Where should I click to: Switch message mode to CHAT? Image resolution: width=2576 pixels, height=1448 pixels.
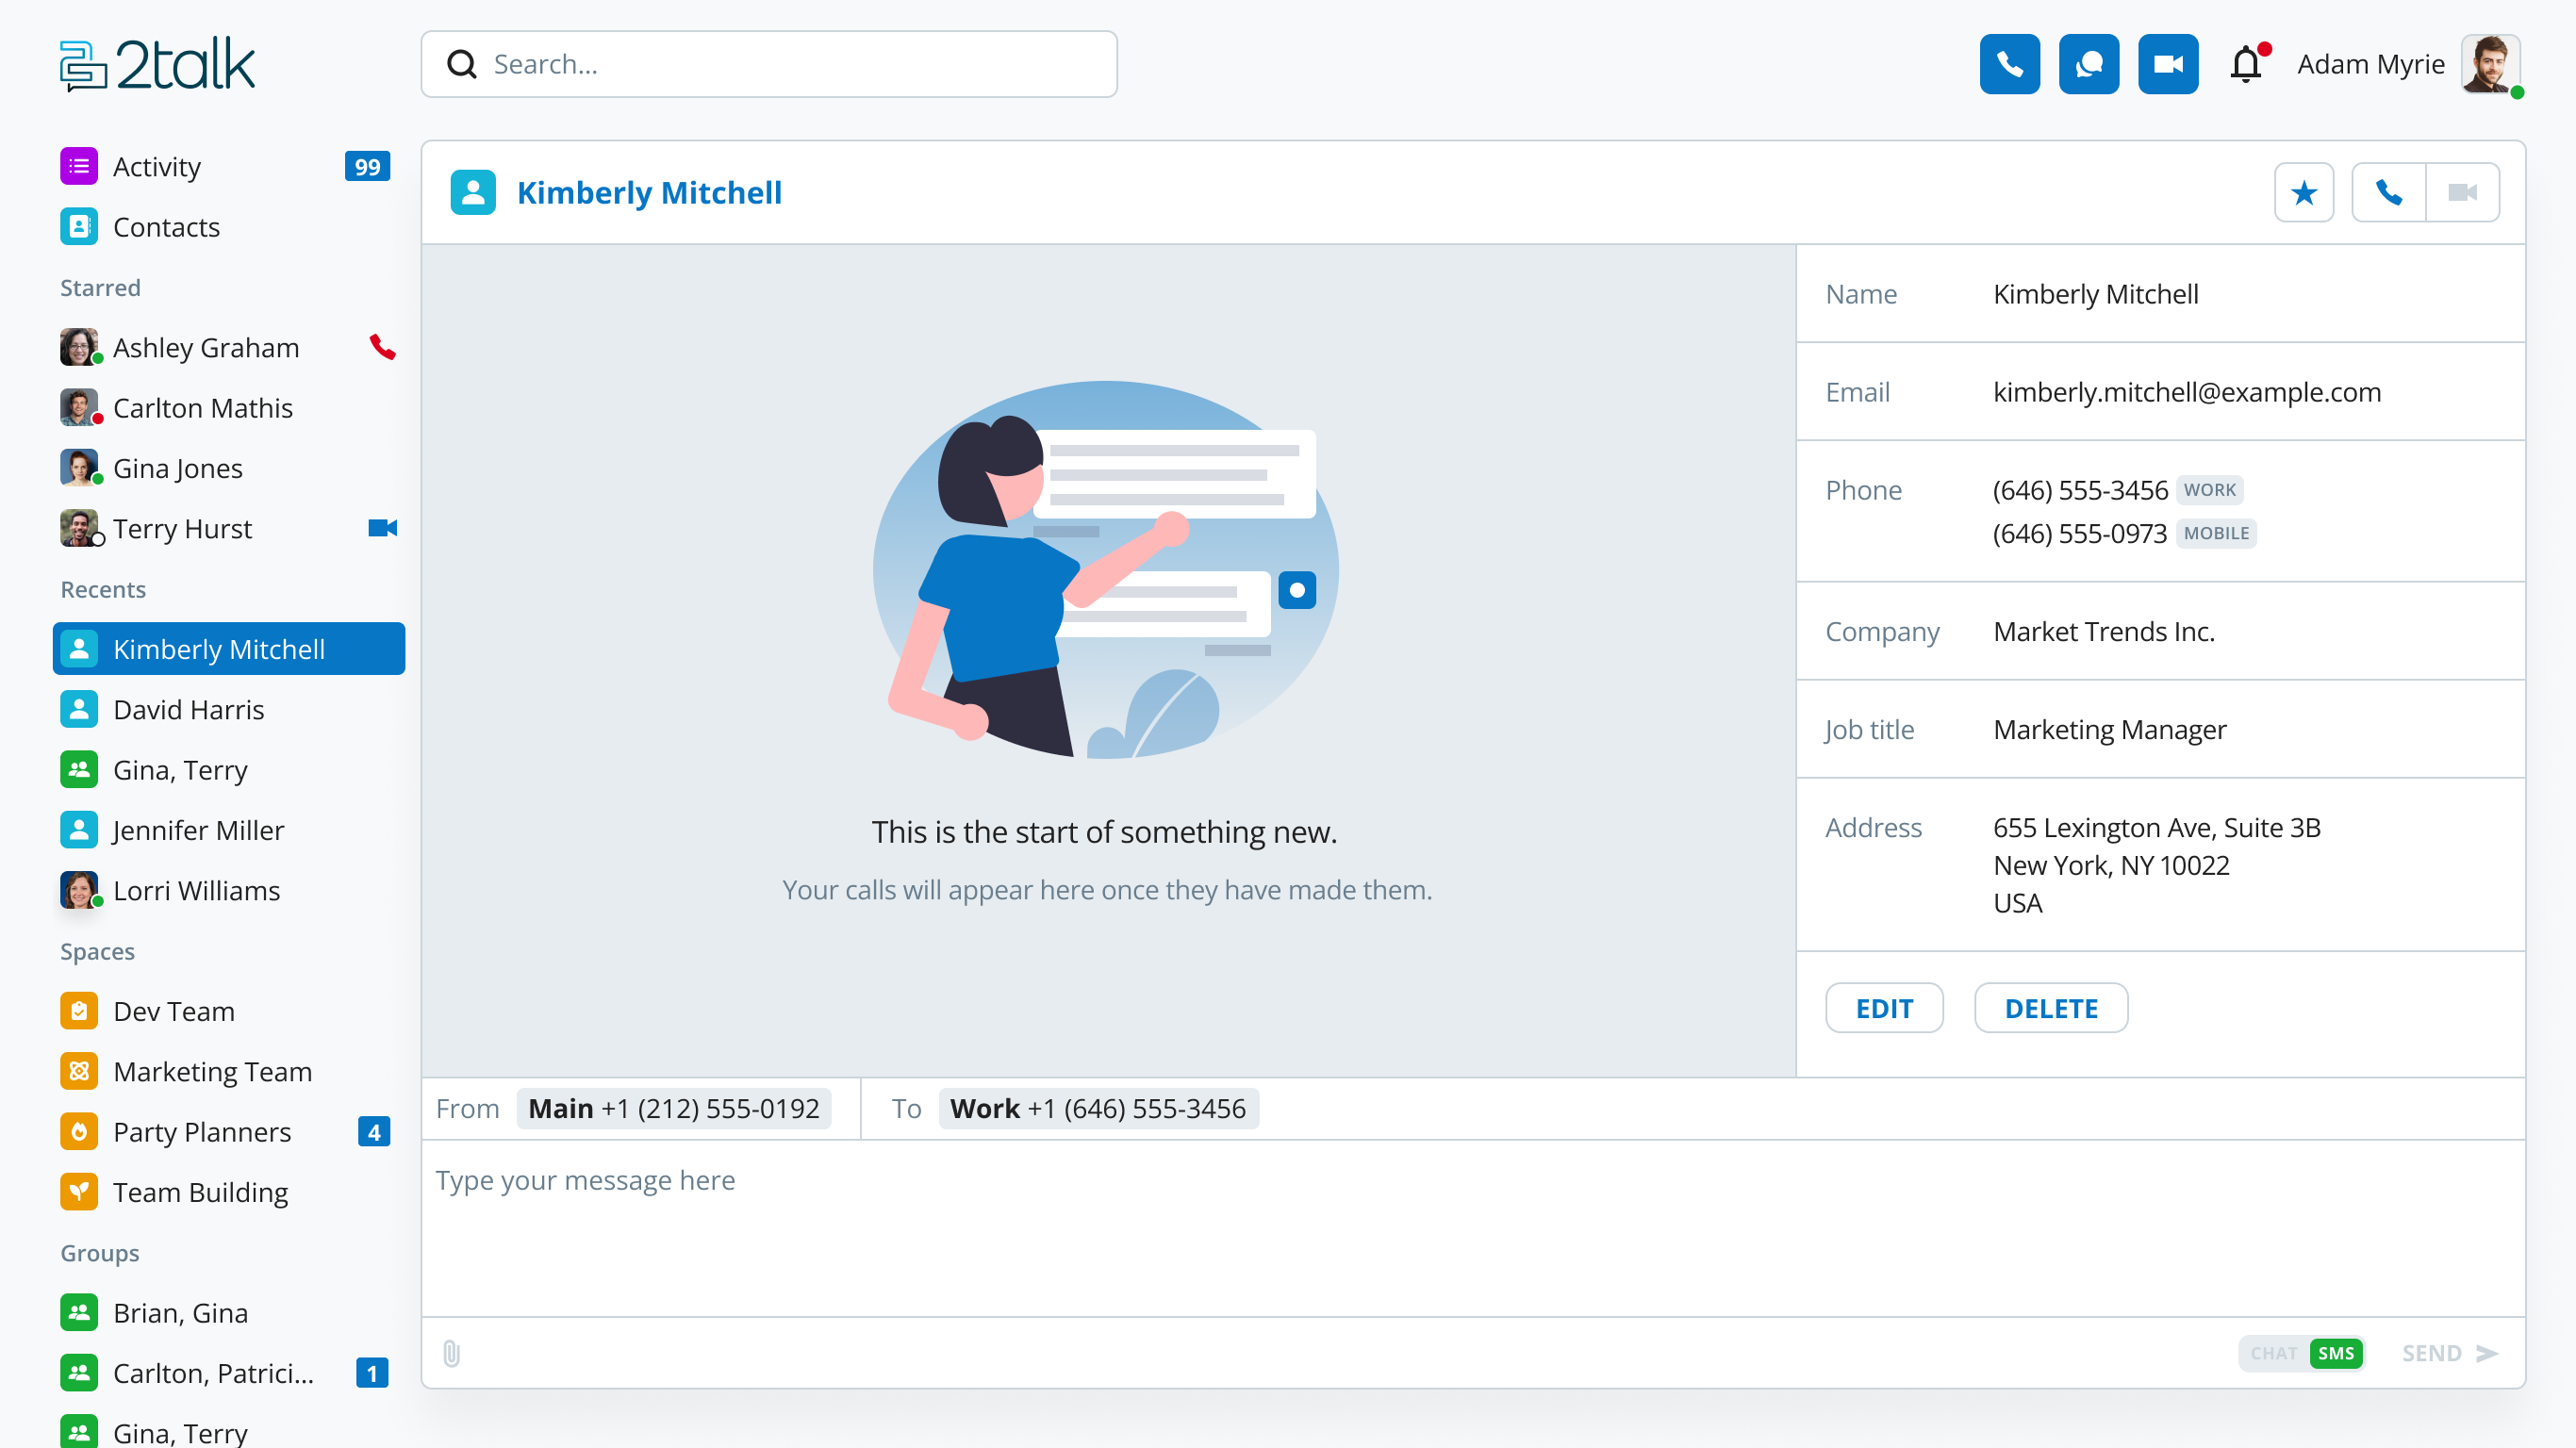point(2274,1353)
